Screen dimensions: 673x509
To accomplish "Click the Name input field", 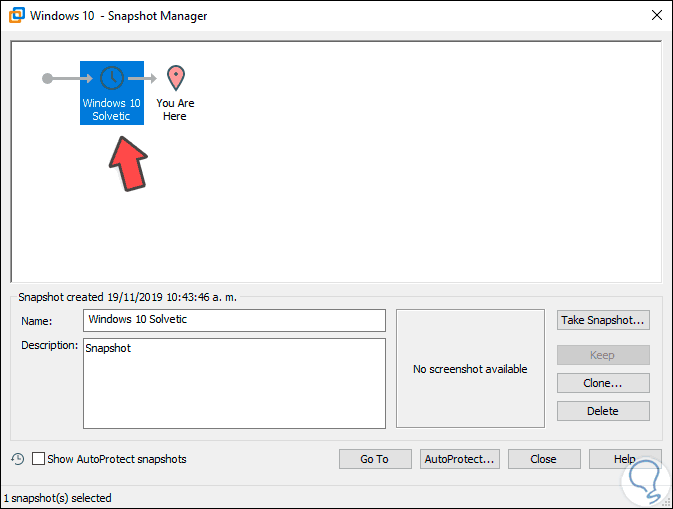I will [234, 320].
